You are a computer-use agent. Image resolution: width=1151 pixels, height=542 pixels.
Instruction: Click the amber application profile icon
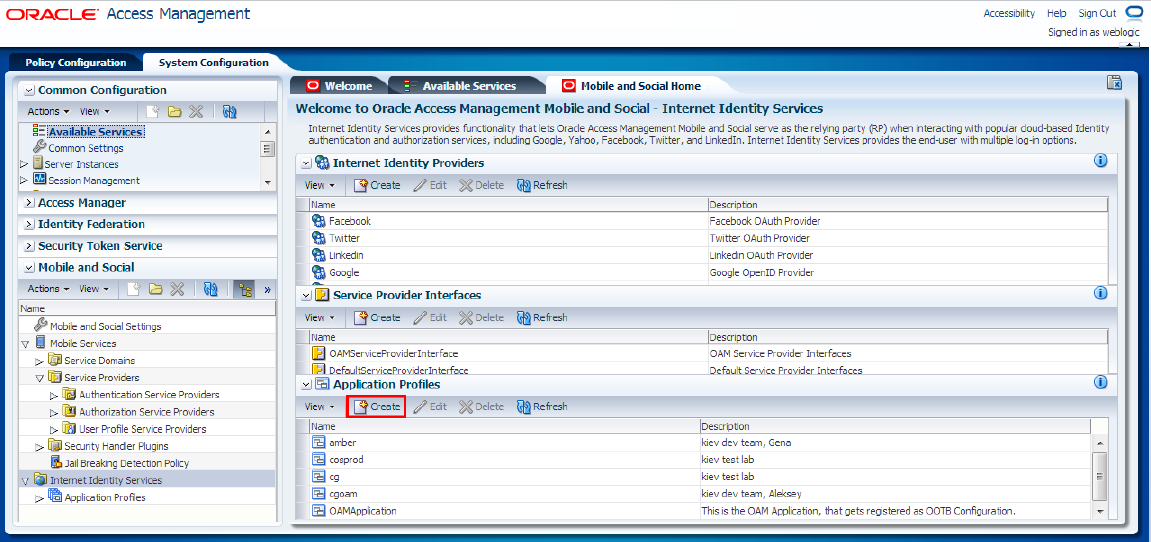(319, 442)
